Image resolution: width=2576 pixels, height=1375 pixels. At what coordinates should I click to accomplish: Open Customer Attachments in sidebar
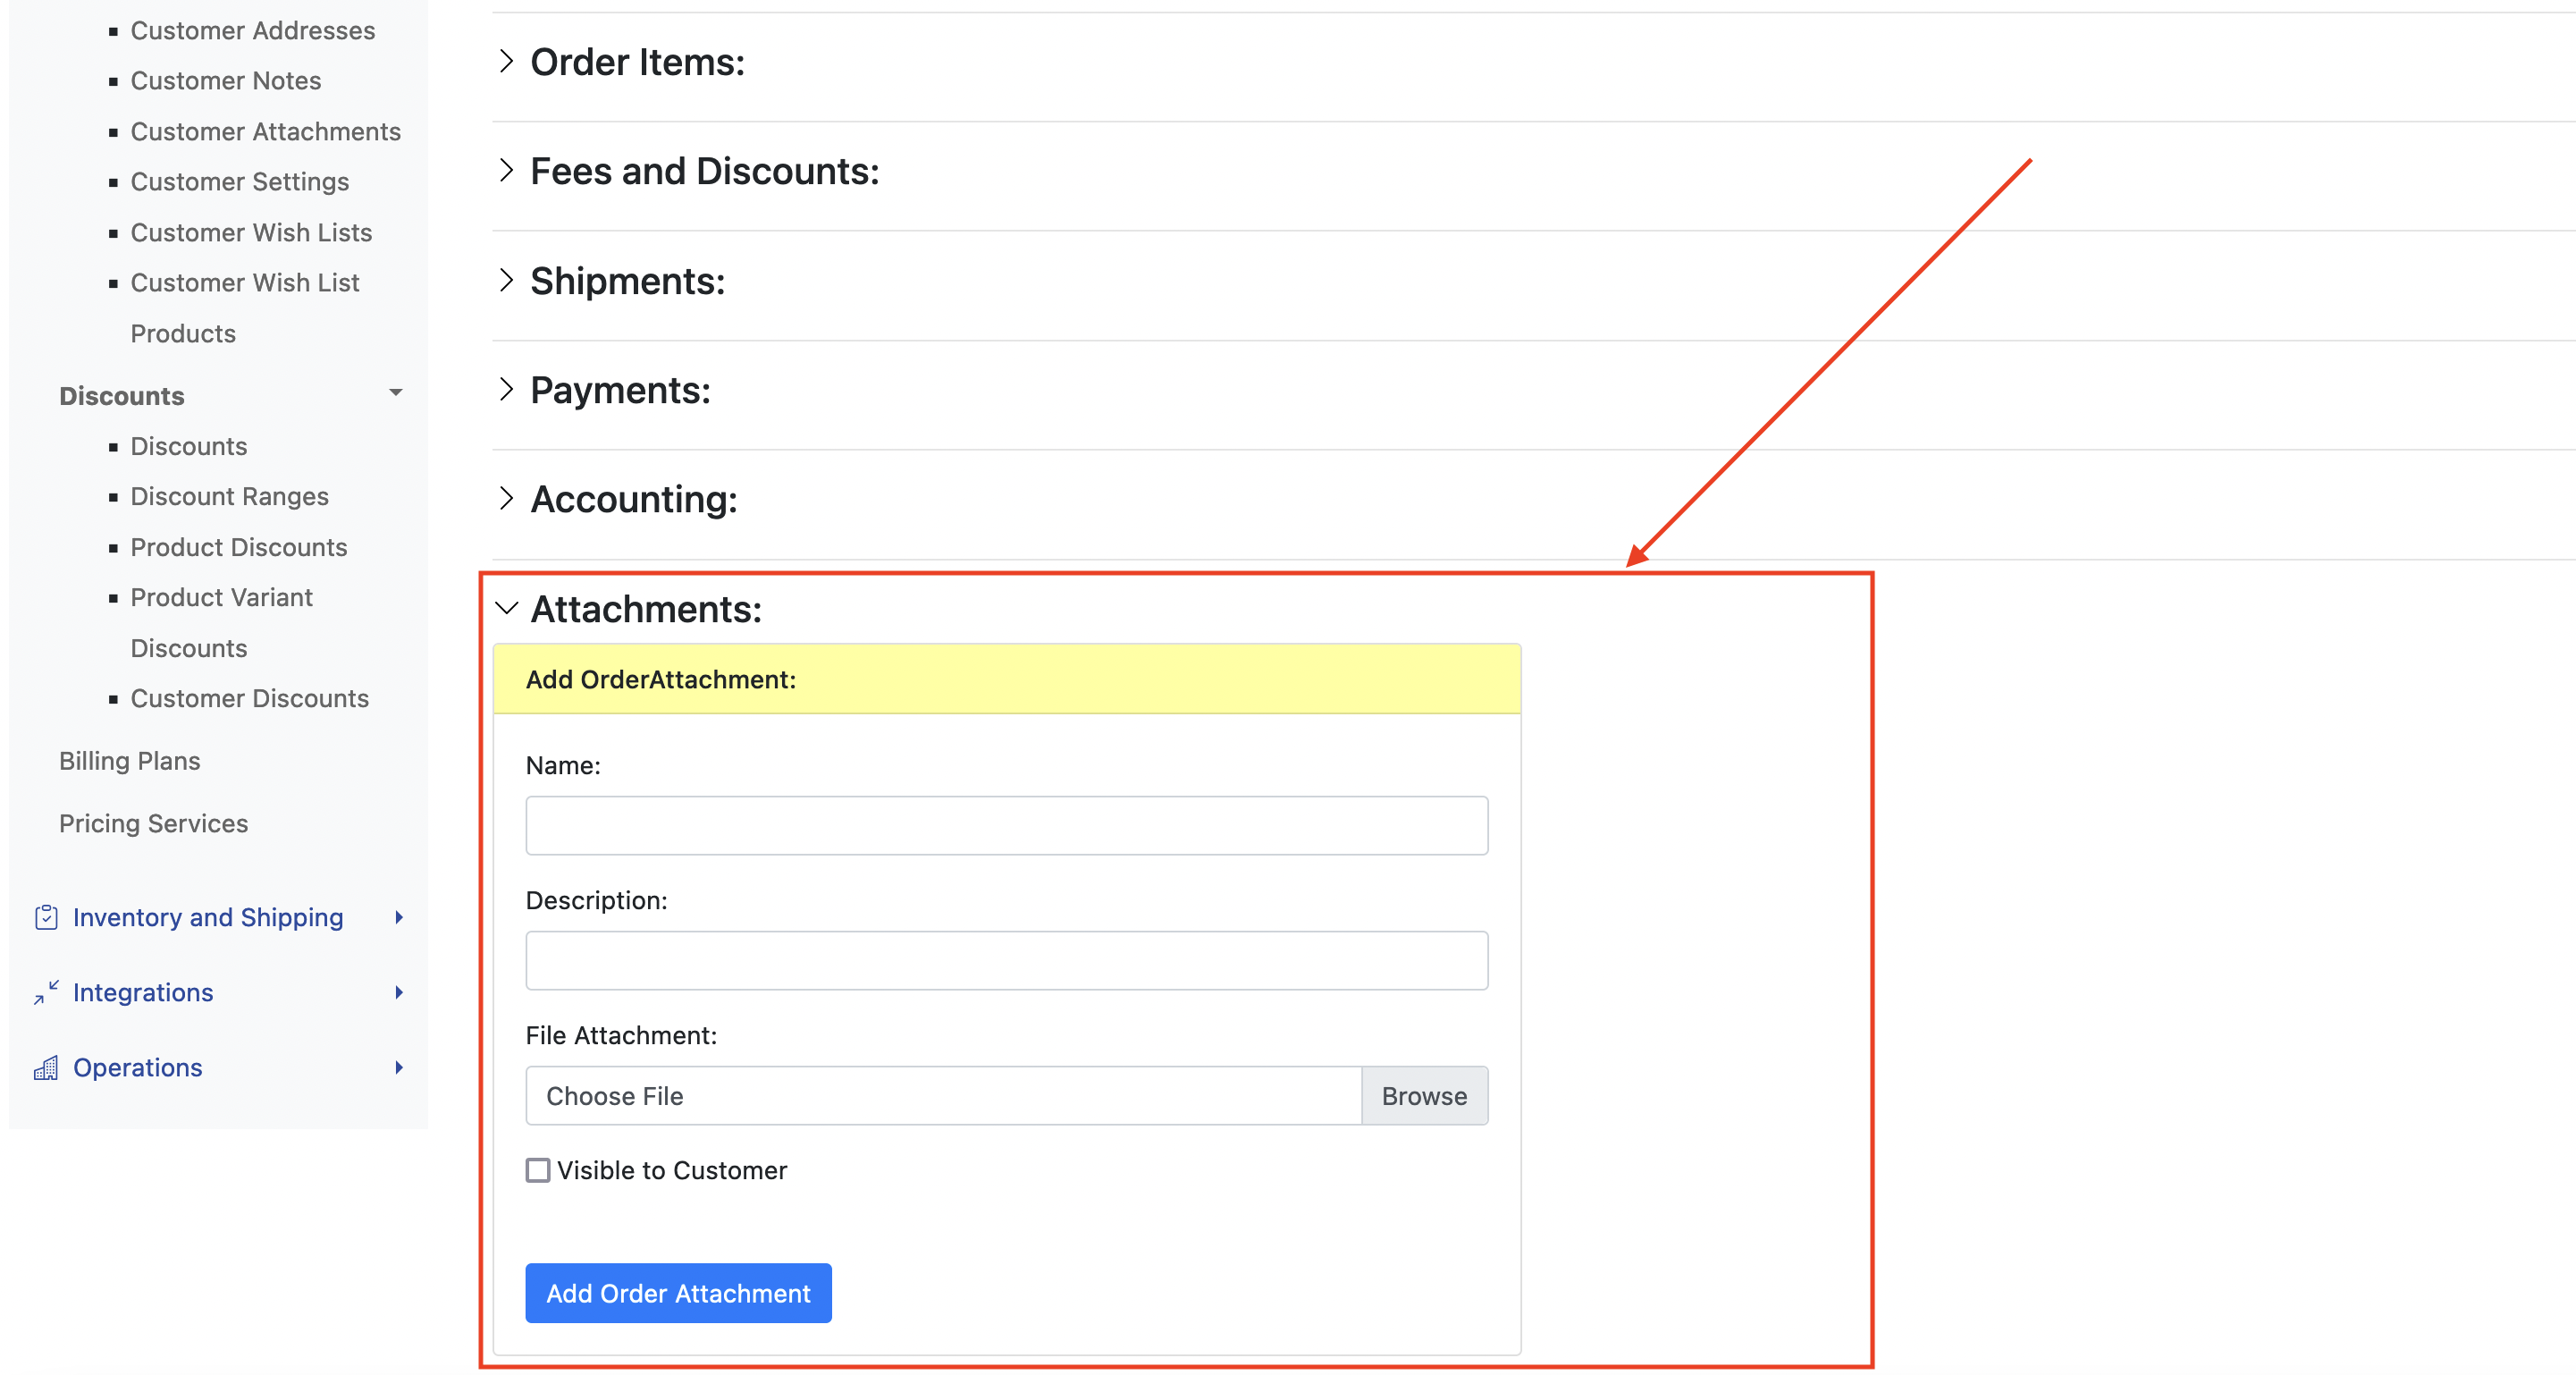coord(266,131)
